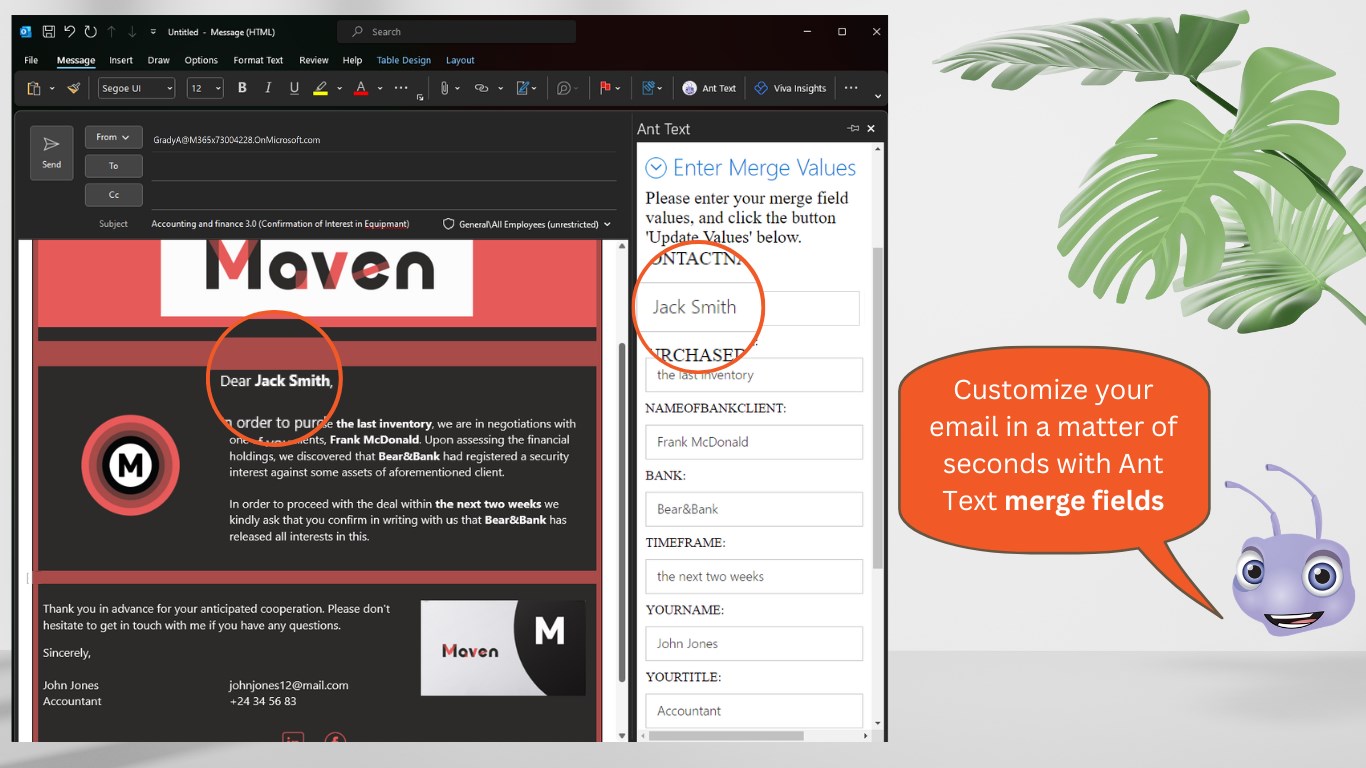Open more formatting options ellipsis
This screenshot has height=768, width=1366.
[x=401, y=88]
